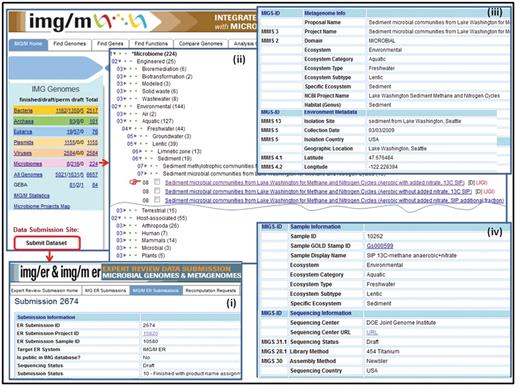Select the Biotransformation (2) tree row
This screenshot has width=520, height=390.
pyautogui.click(x=167, y=76)
